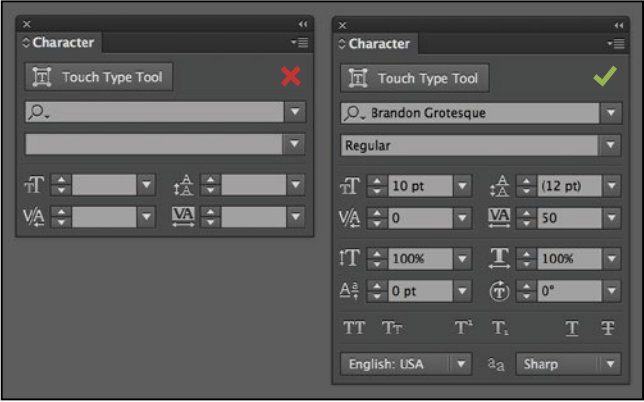Image resolution: width=644 pixels, height=402 pixels.
Task: Open empty font style dropdown in left panel
Action: tap(294, 144)
